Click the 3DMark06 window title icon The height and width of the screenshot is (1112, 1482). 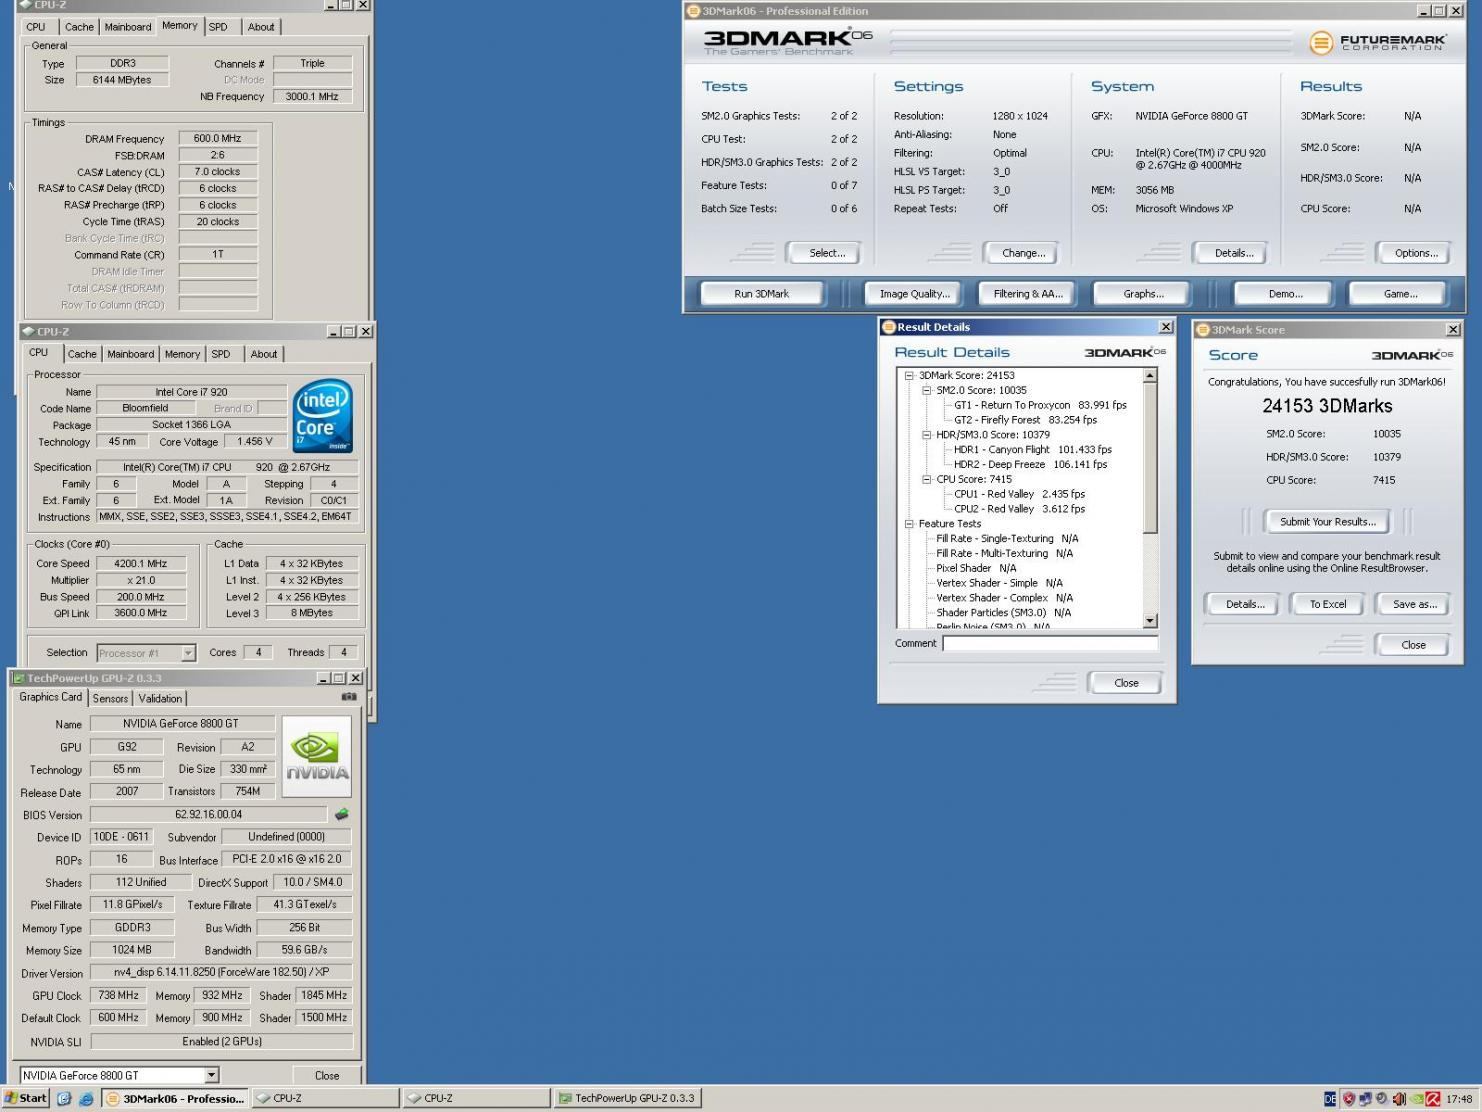click(x=694, y=11)
